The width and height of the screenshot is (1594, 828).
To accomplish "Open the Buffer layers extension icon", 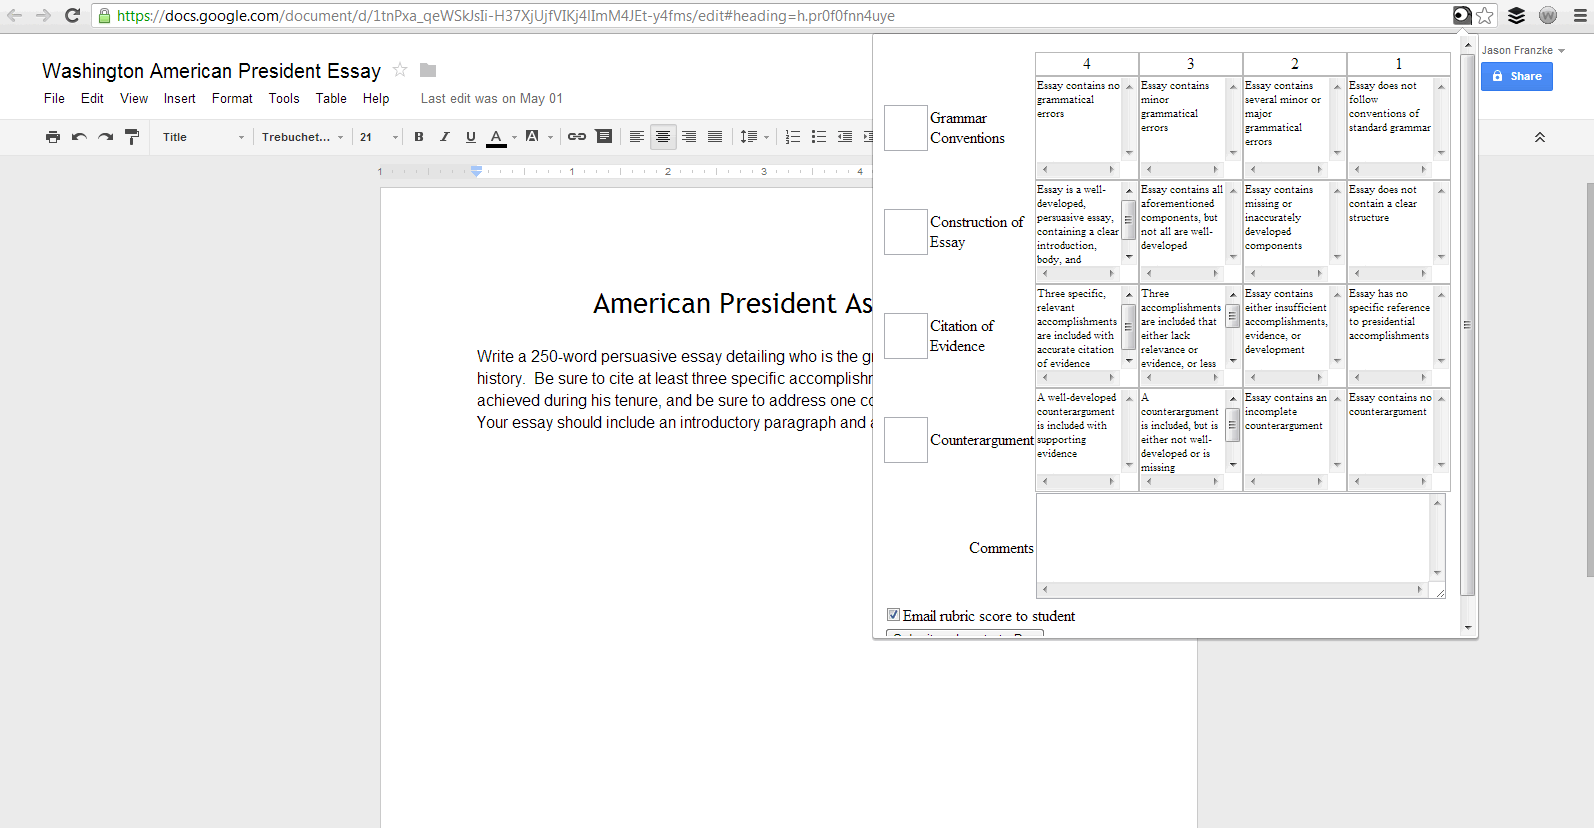I will point(1517,15).
